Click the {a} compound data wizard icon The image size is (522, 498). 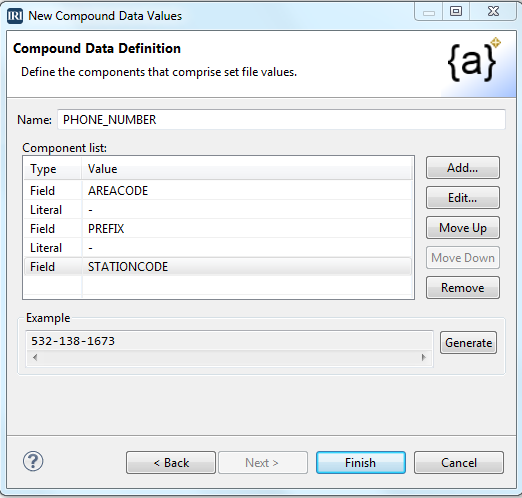click(473, 60)
